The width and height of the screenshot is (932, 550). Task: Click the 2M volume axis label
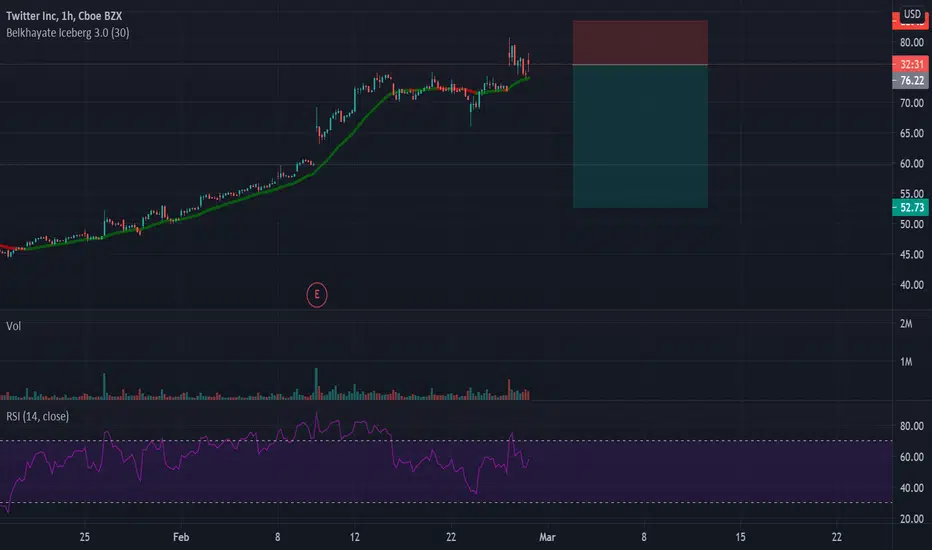pyautogui.click(x=906, y=324)
